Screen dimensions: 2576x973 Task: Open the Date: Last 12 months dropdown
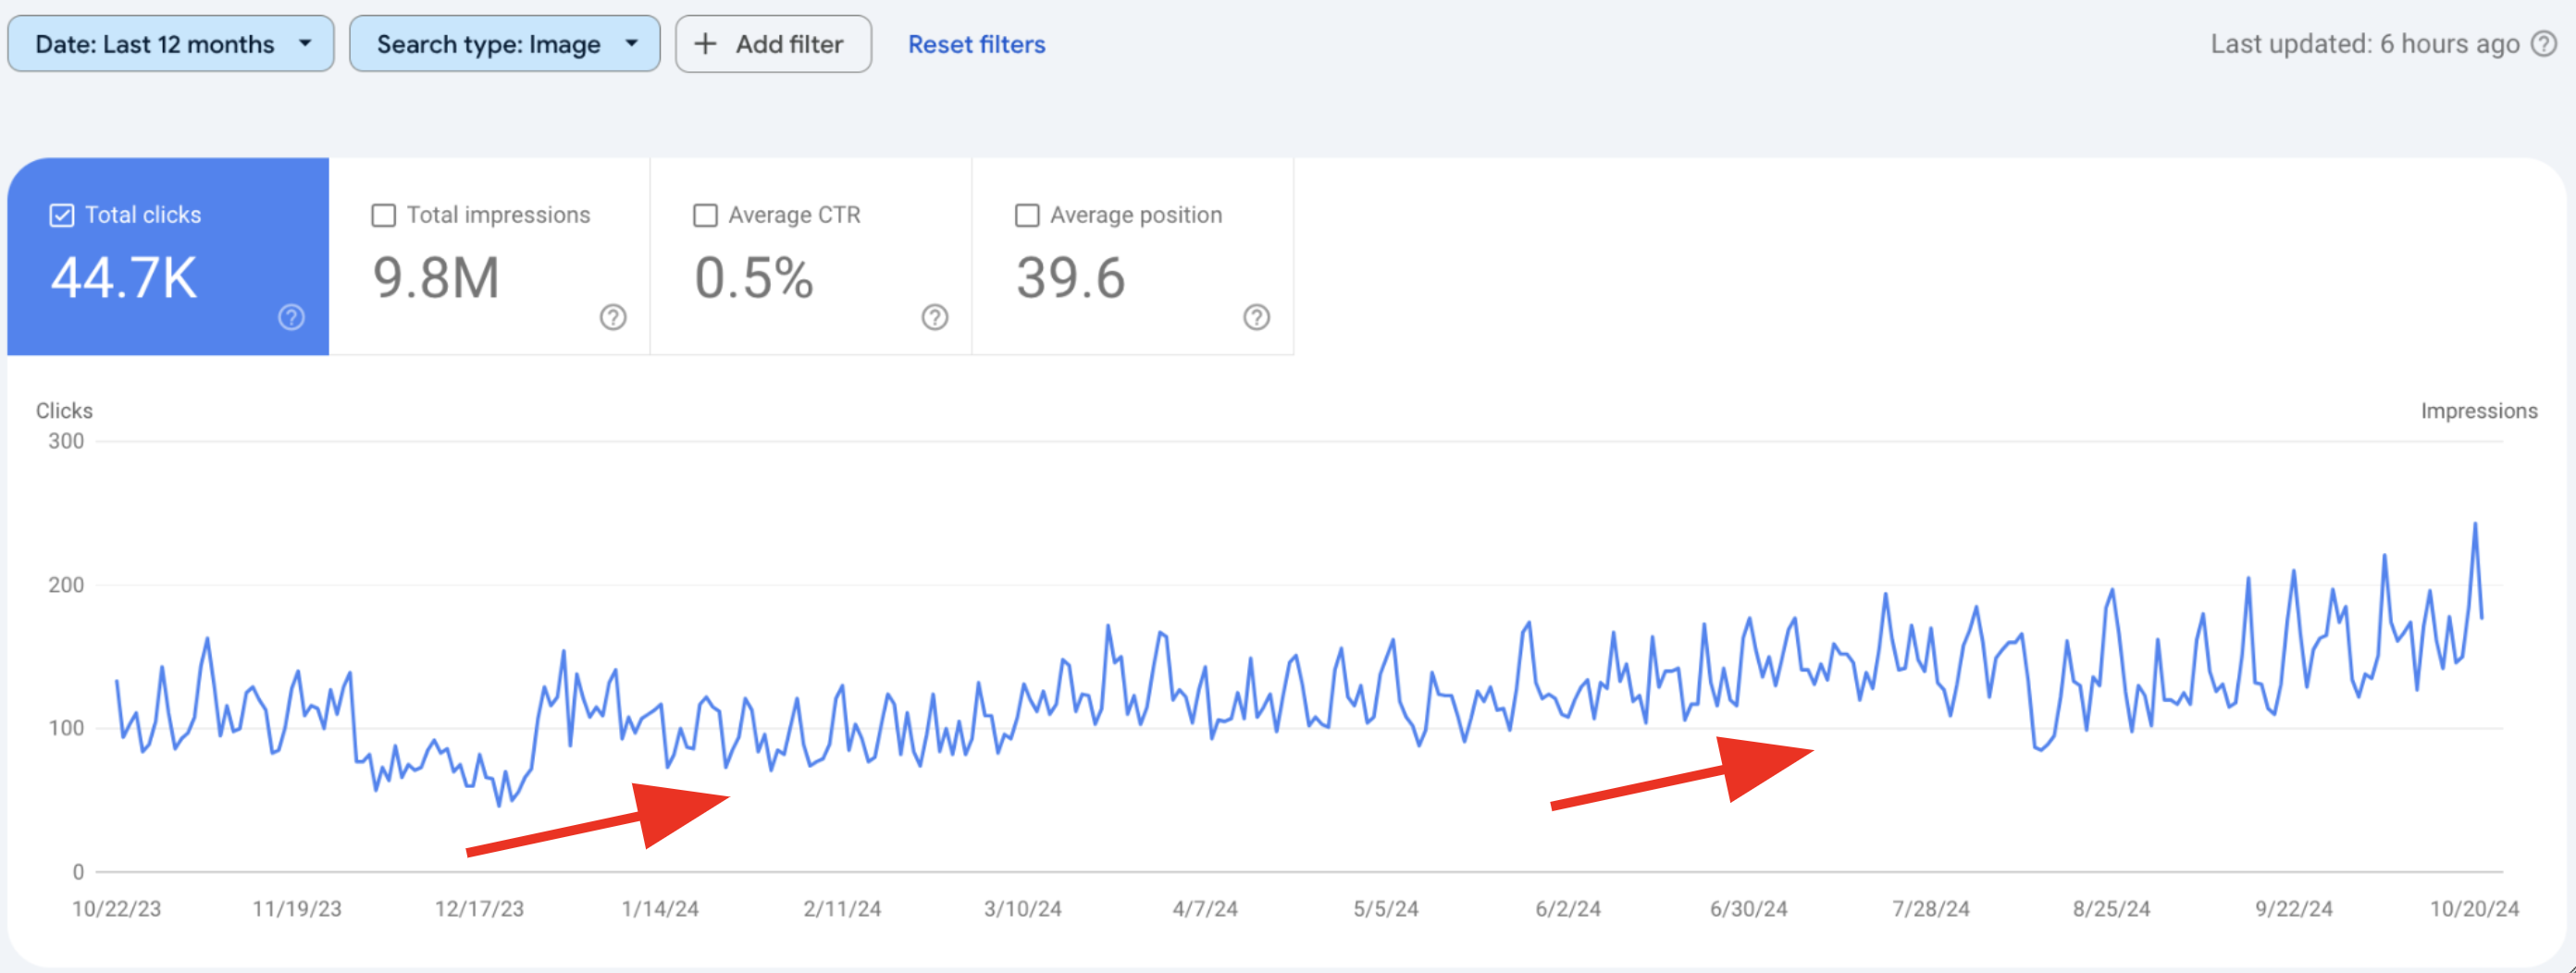[x=171, y=44]
